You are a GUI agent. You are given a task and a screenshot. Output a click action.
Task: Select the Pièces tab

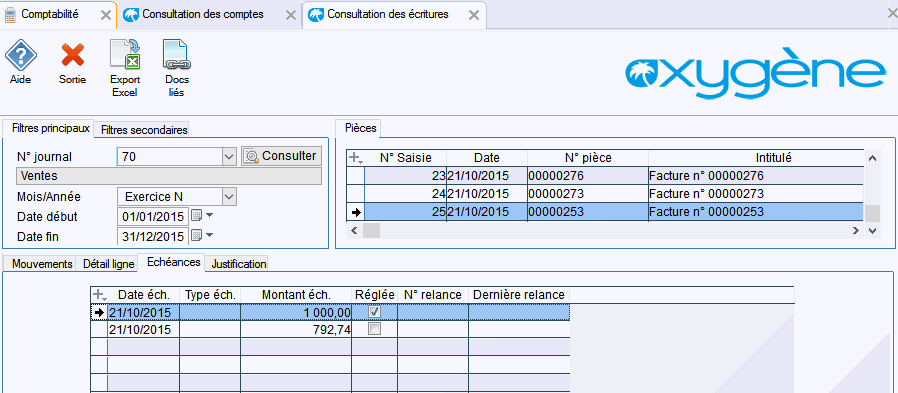pos(361,128)
